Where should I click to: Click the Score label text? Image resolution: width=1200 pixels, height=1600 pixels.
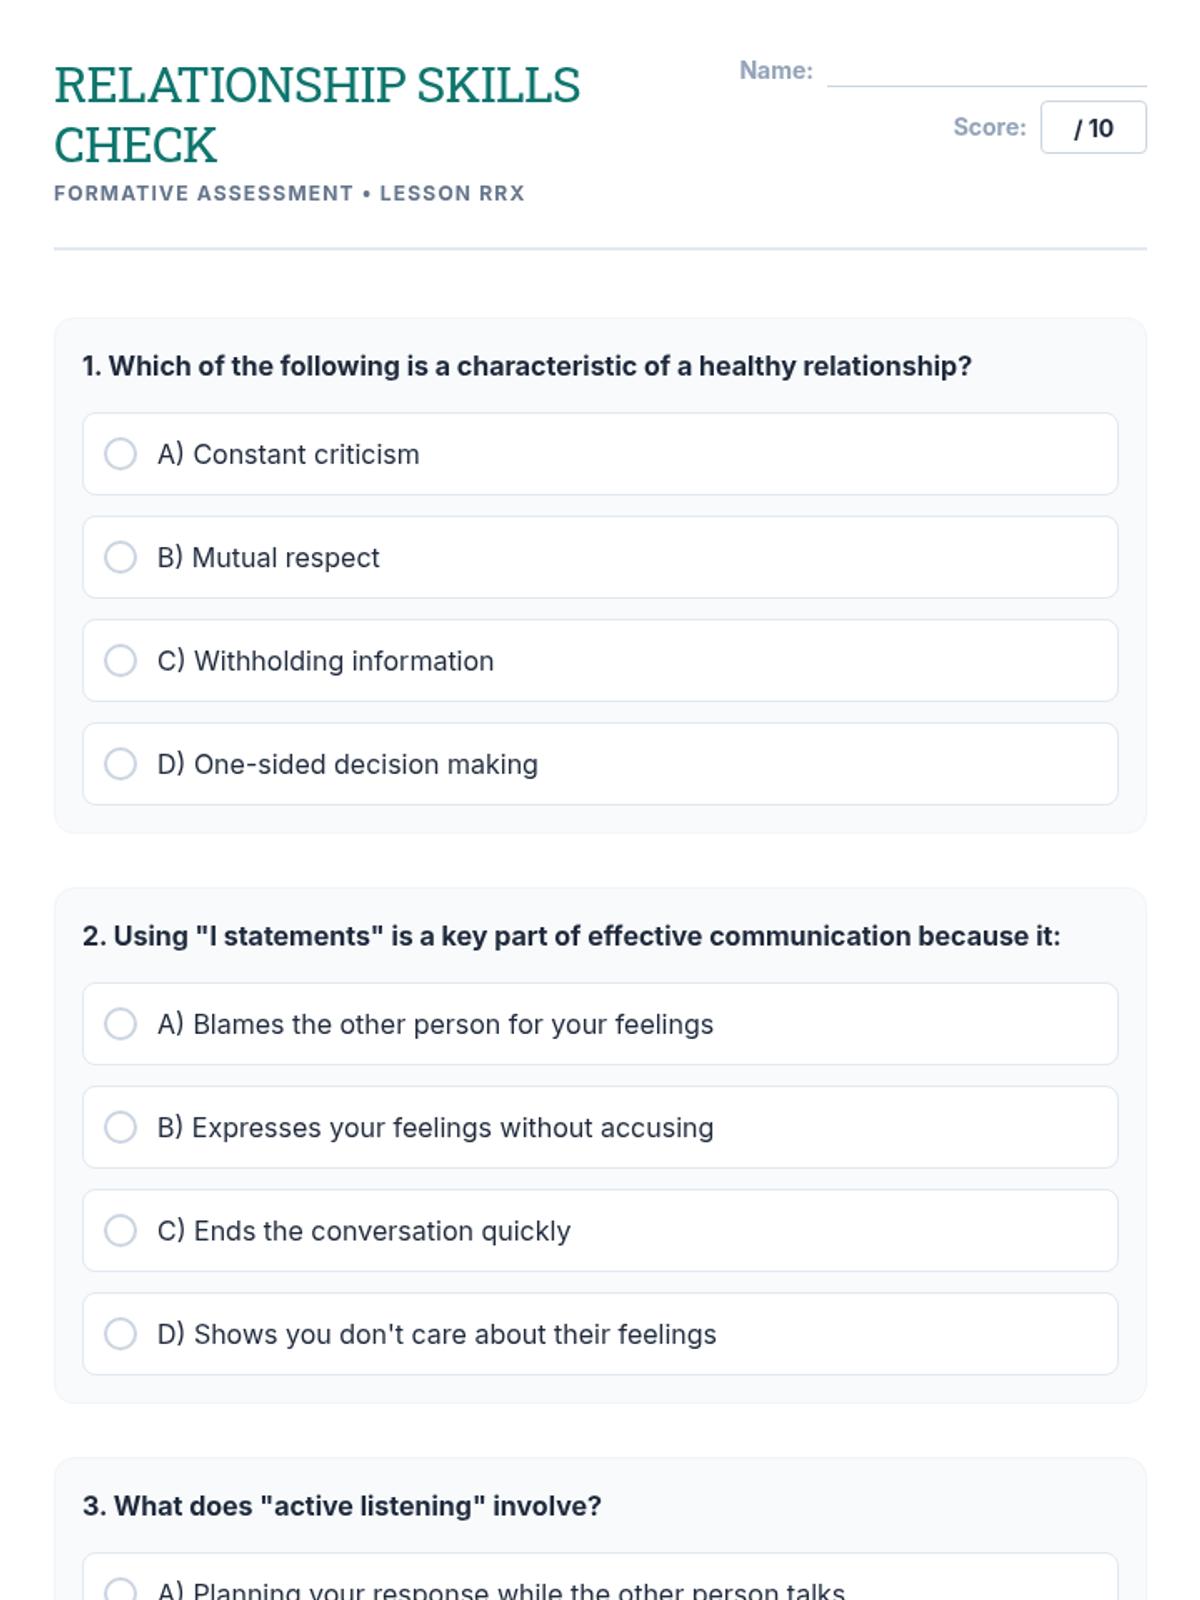click(x=989, y=127)
